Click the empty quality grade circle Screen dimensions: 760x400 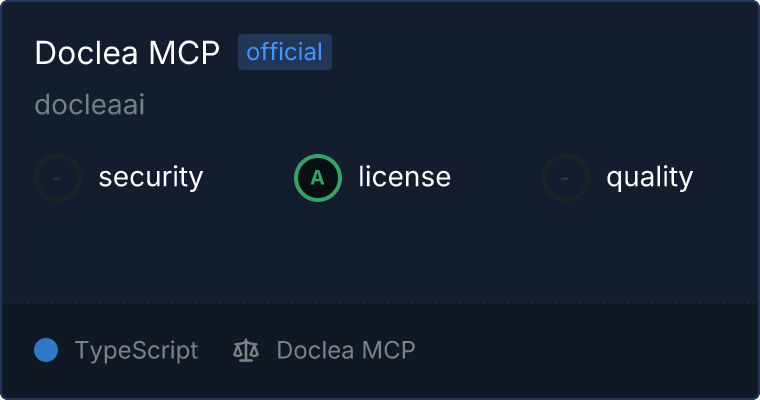[566, 178]
